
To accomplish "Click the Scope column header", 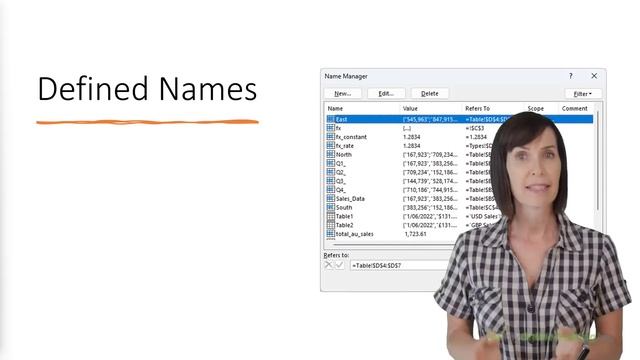I will (536, 109).
